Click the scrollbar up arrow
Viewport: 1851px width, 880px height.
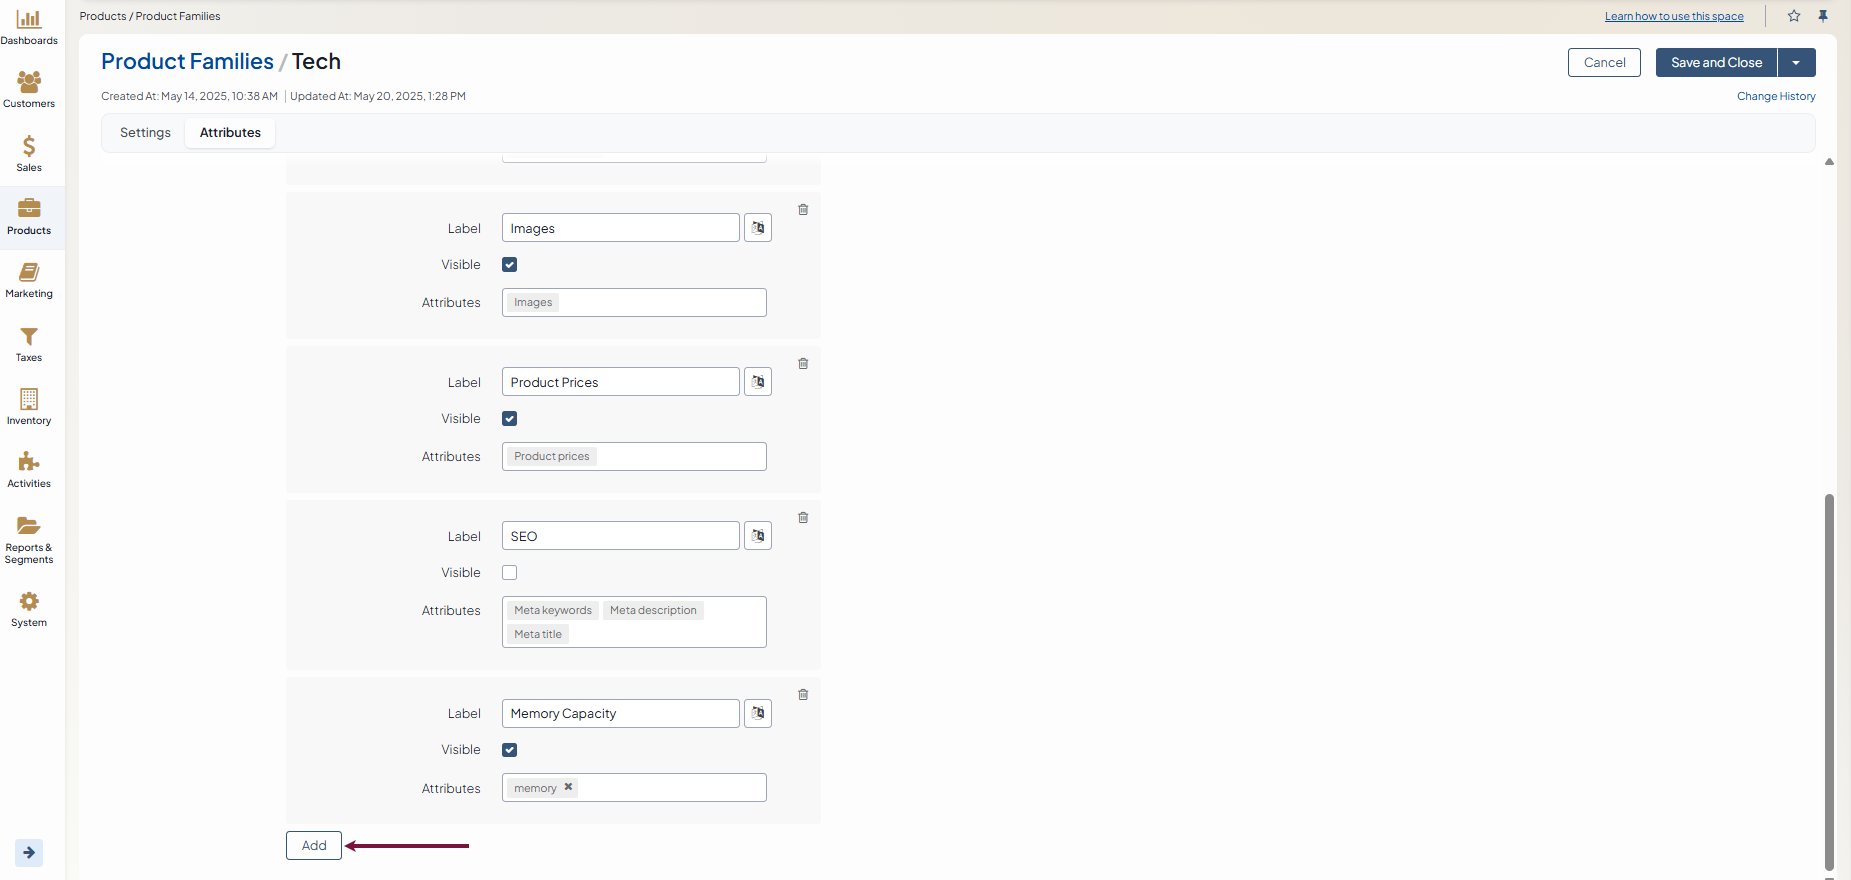pyautogui.click(x=1829, y=162)
